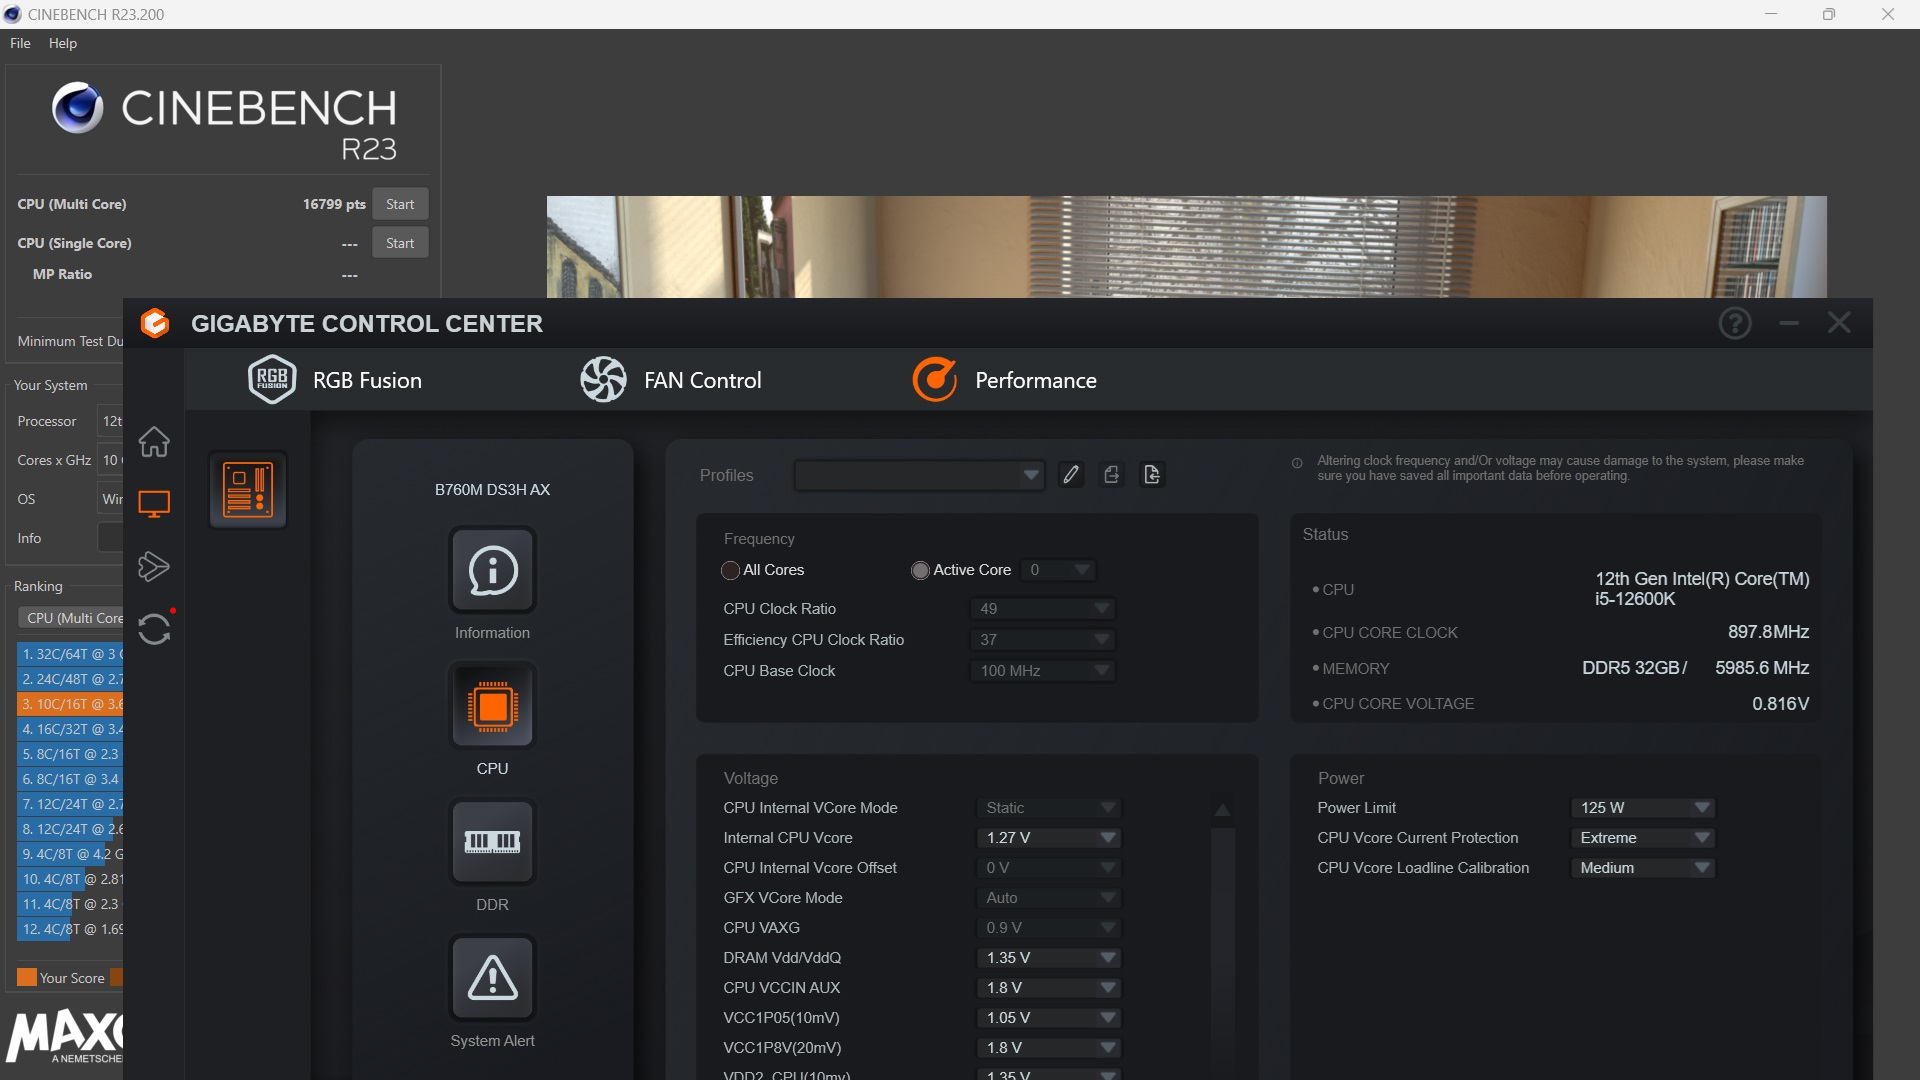Image resolution: width=1920 pixels, height=1080 pixels.
Task: Open the System Alert warning icon
Action: coord(493,978)
